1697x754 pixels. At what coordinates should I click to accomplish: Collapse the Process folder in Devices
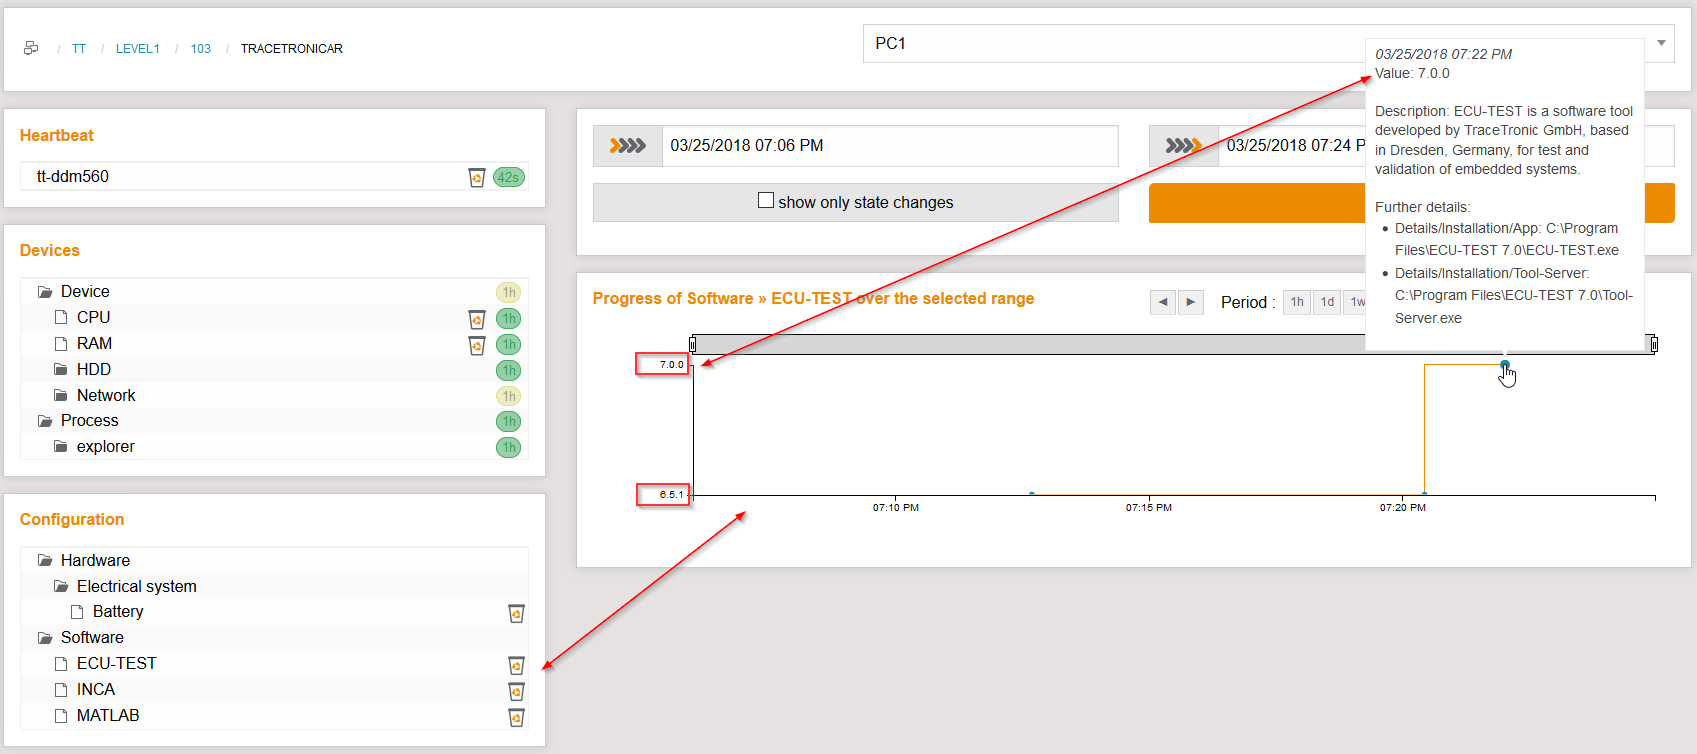45,421
